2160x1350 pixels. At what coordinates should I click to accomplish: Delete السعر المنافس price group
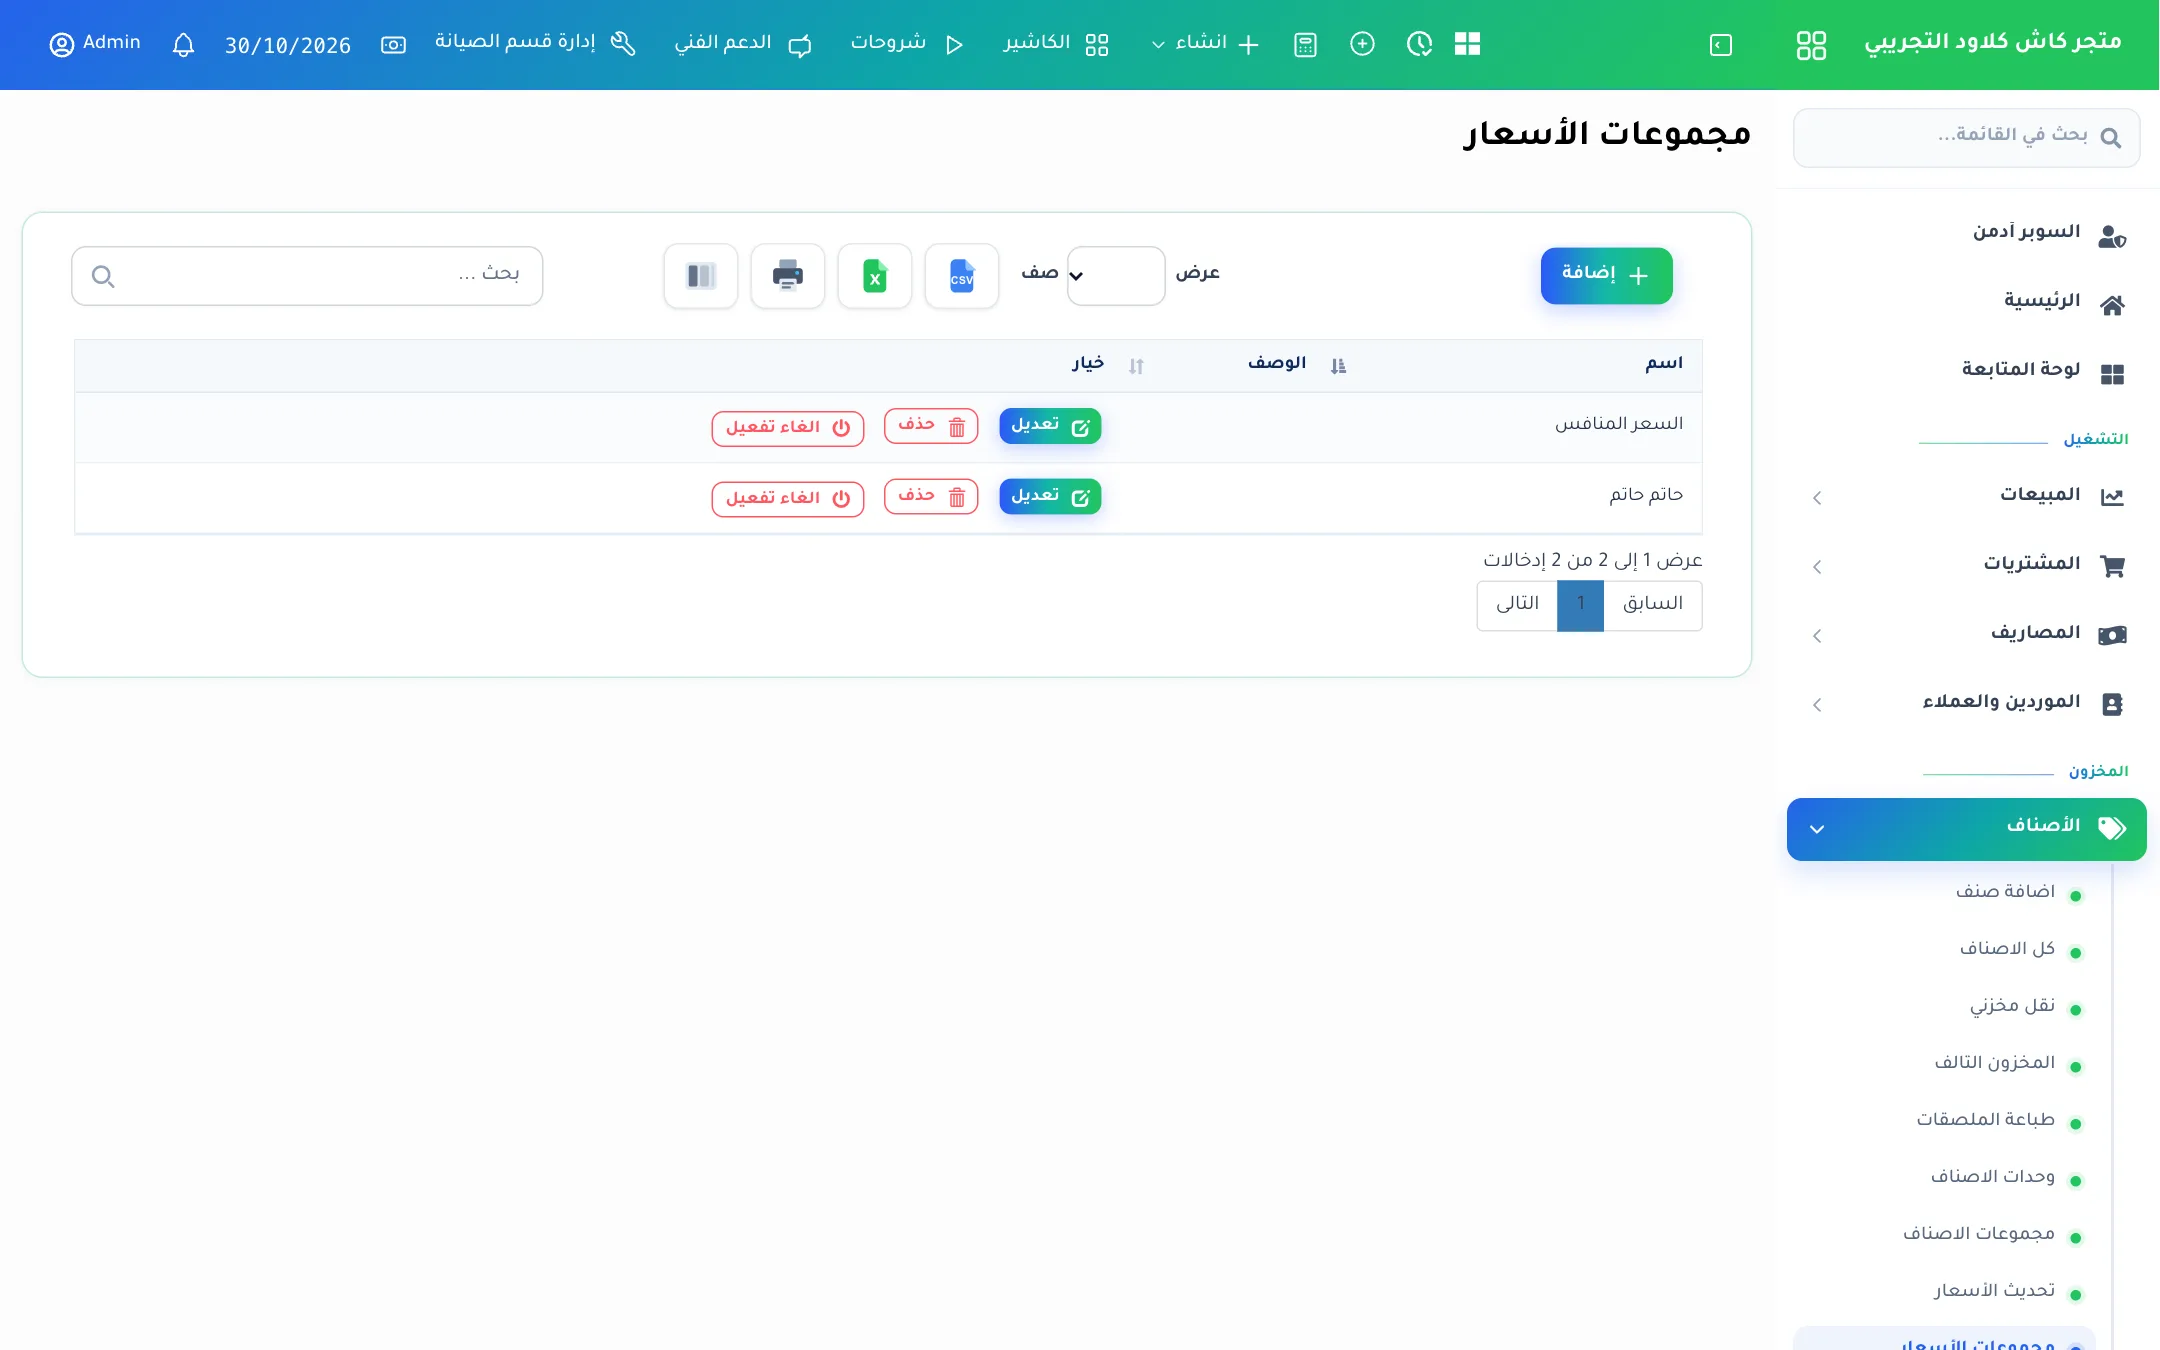[931, 426]
